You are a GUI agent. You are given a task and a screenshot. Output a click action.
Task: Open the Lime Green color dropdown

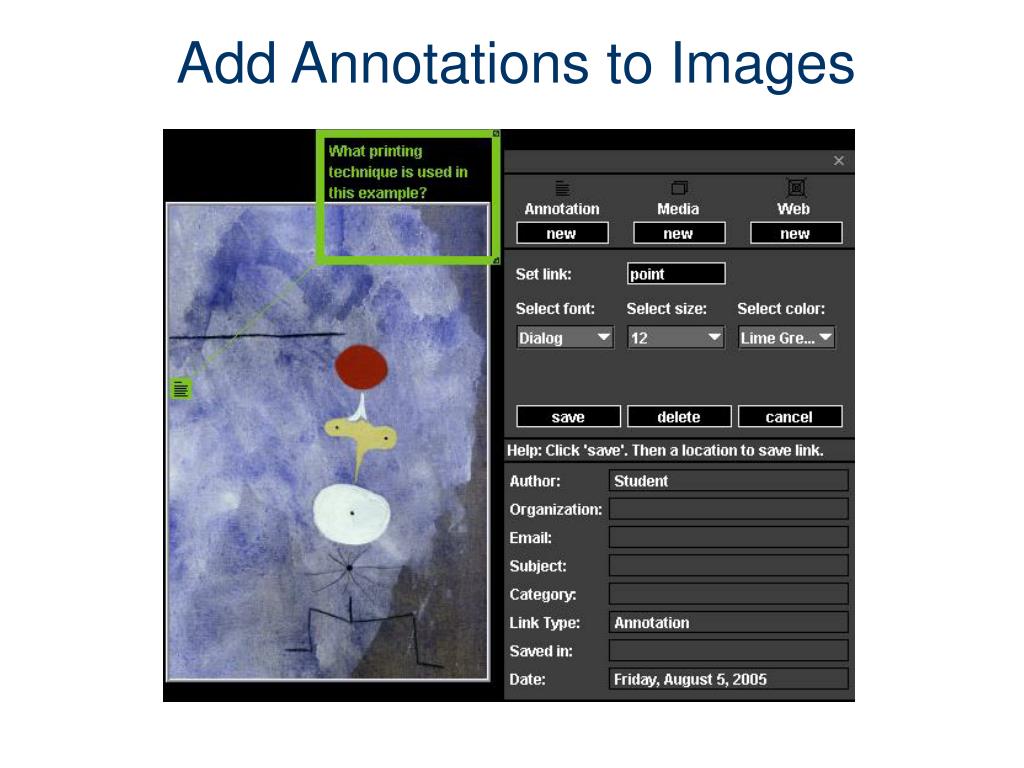pos(787,338)
